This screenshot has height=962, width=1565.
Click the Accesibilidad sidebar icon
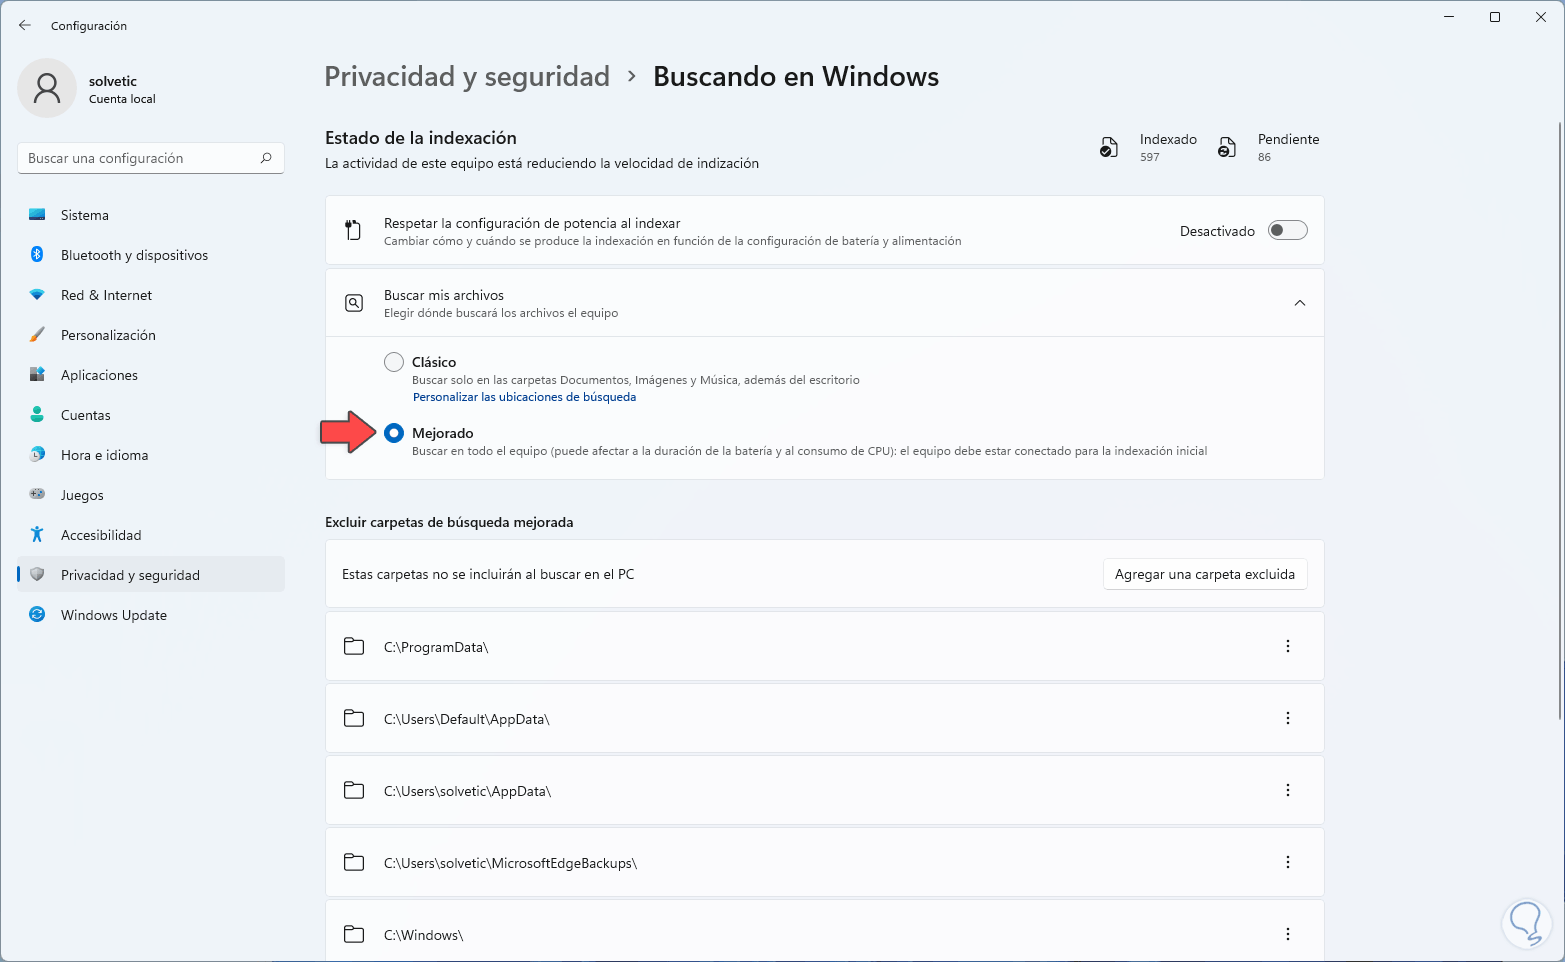coord(37,535)
